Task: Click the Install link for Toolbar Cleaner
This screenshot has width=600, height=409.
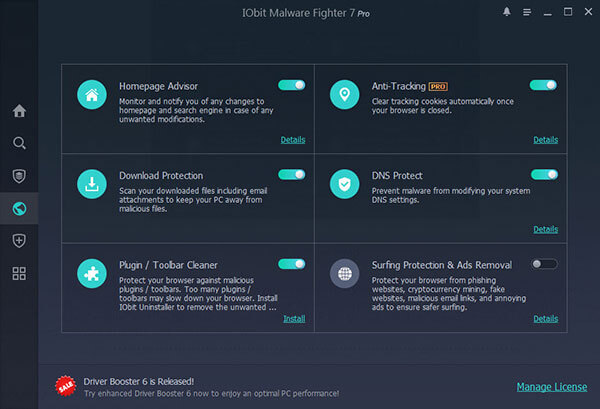Action: (294, 319)
